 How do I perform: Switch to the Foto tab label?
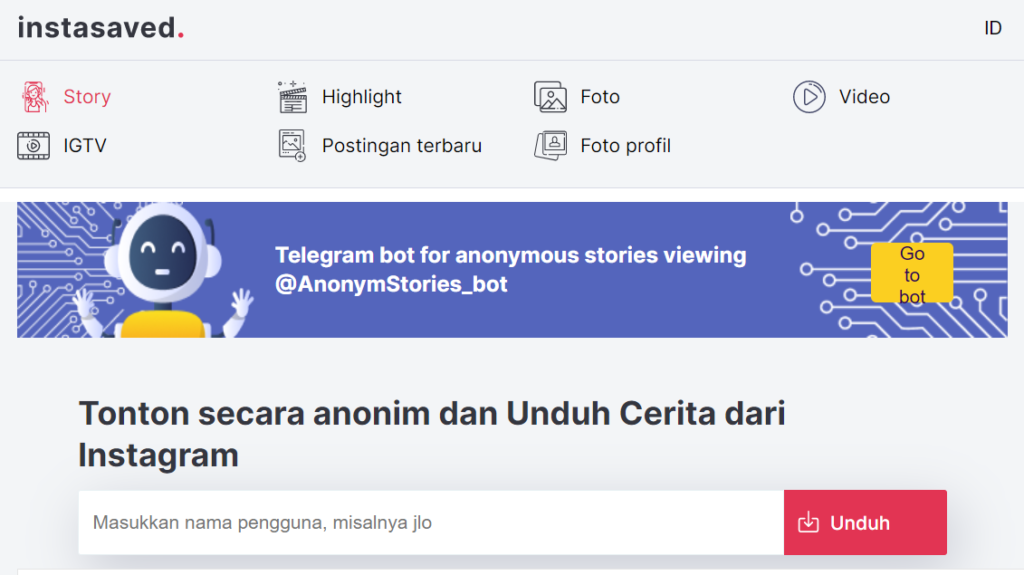600,97
